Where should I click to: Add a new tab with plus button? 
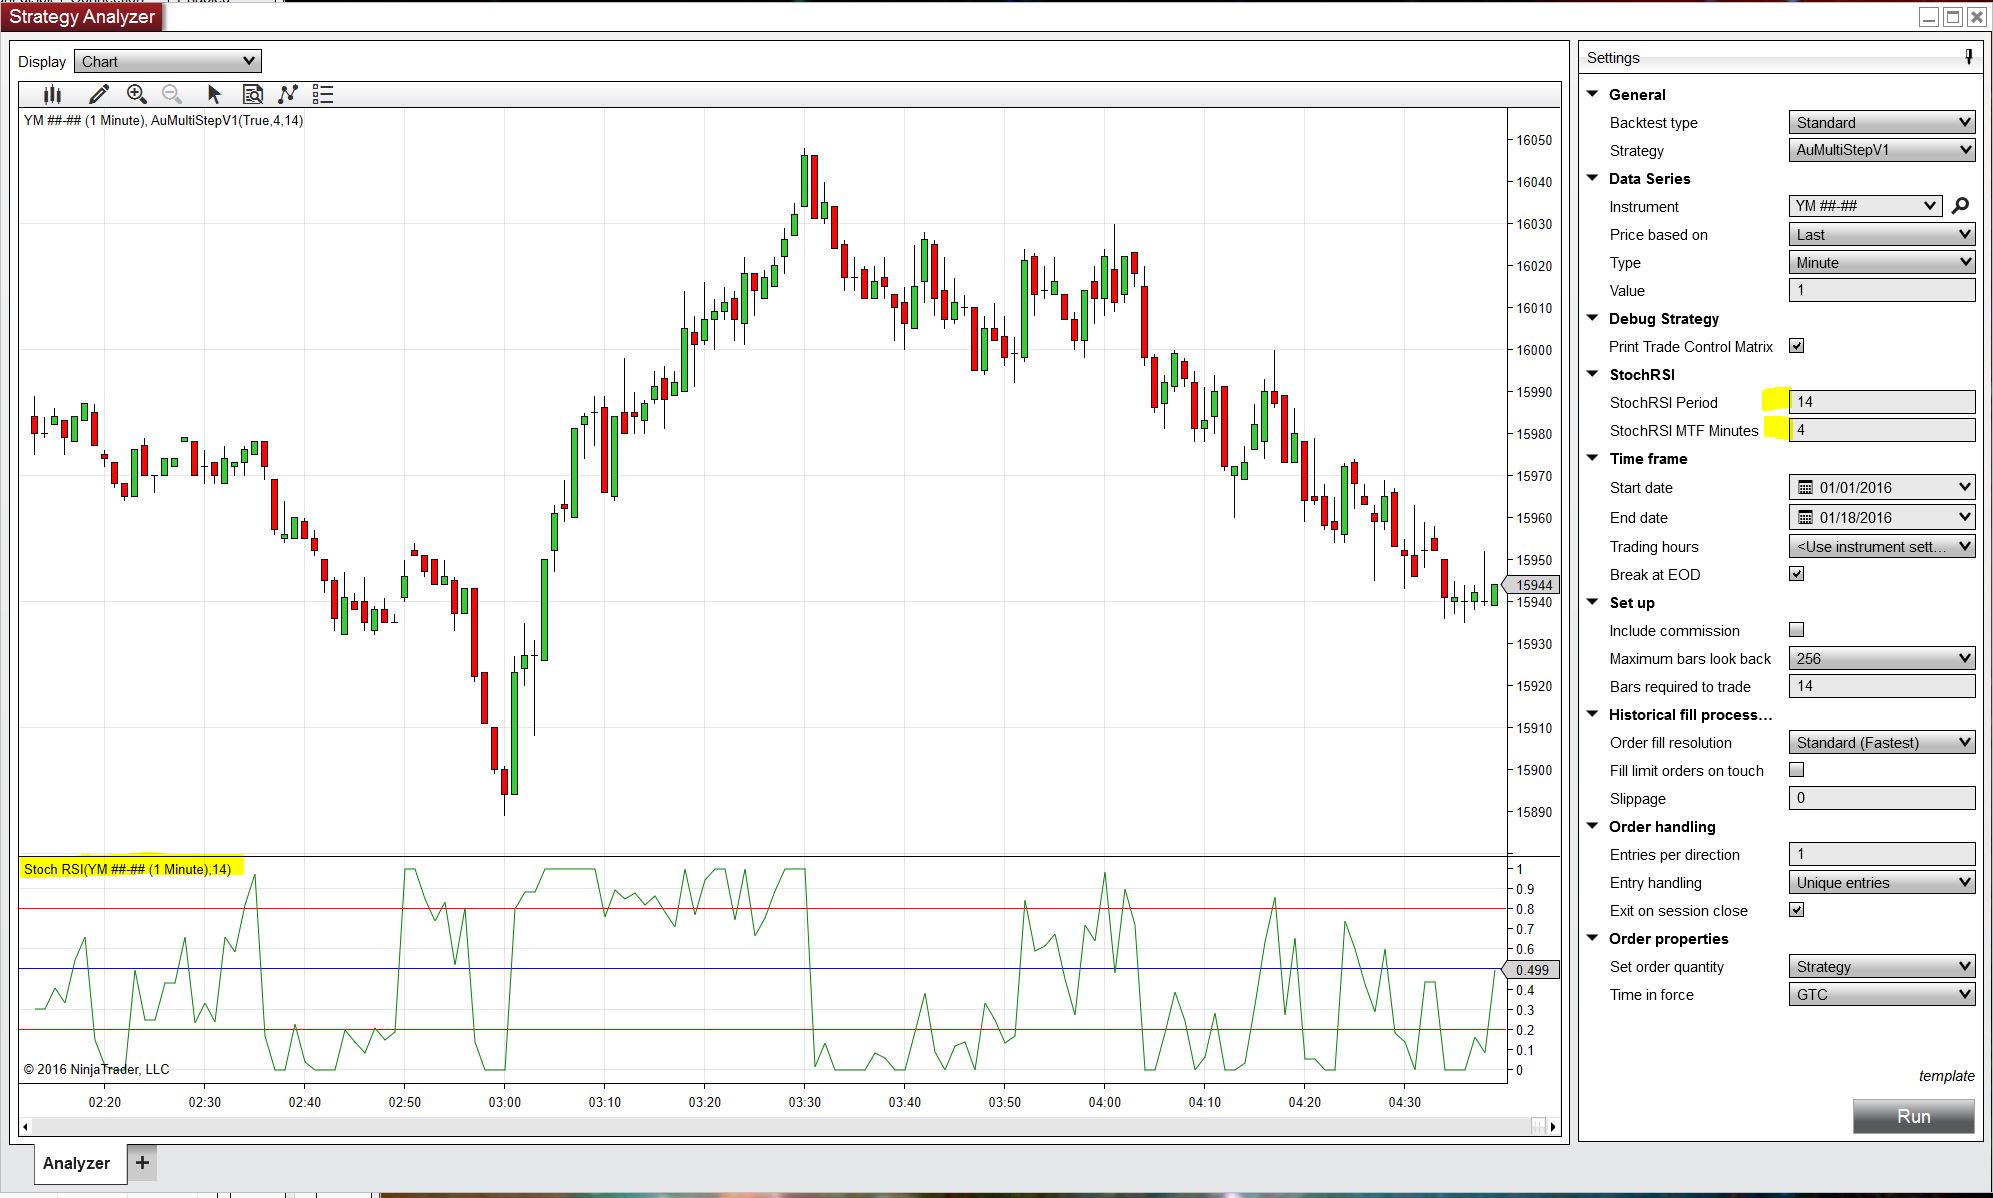coord(142,1163)
